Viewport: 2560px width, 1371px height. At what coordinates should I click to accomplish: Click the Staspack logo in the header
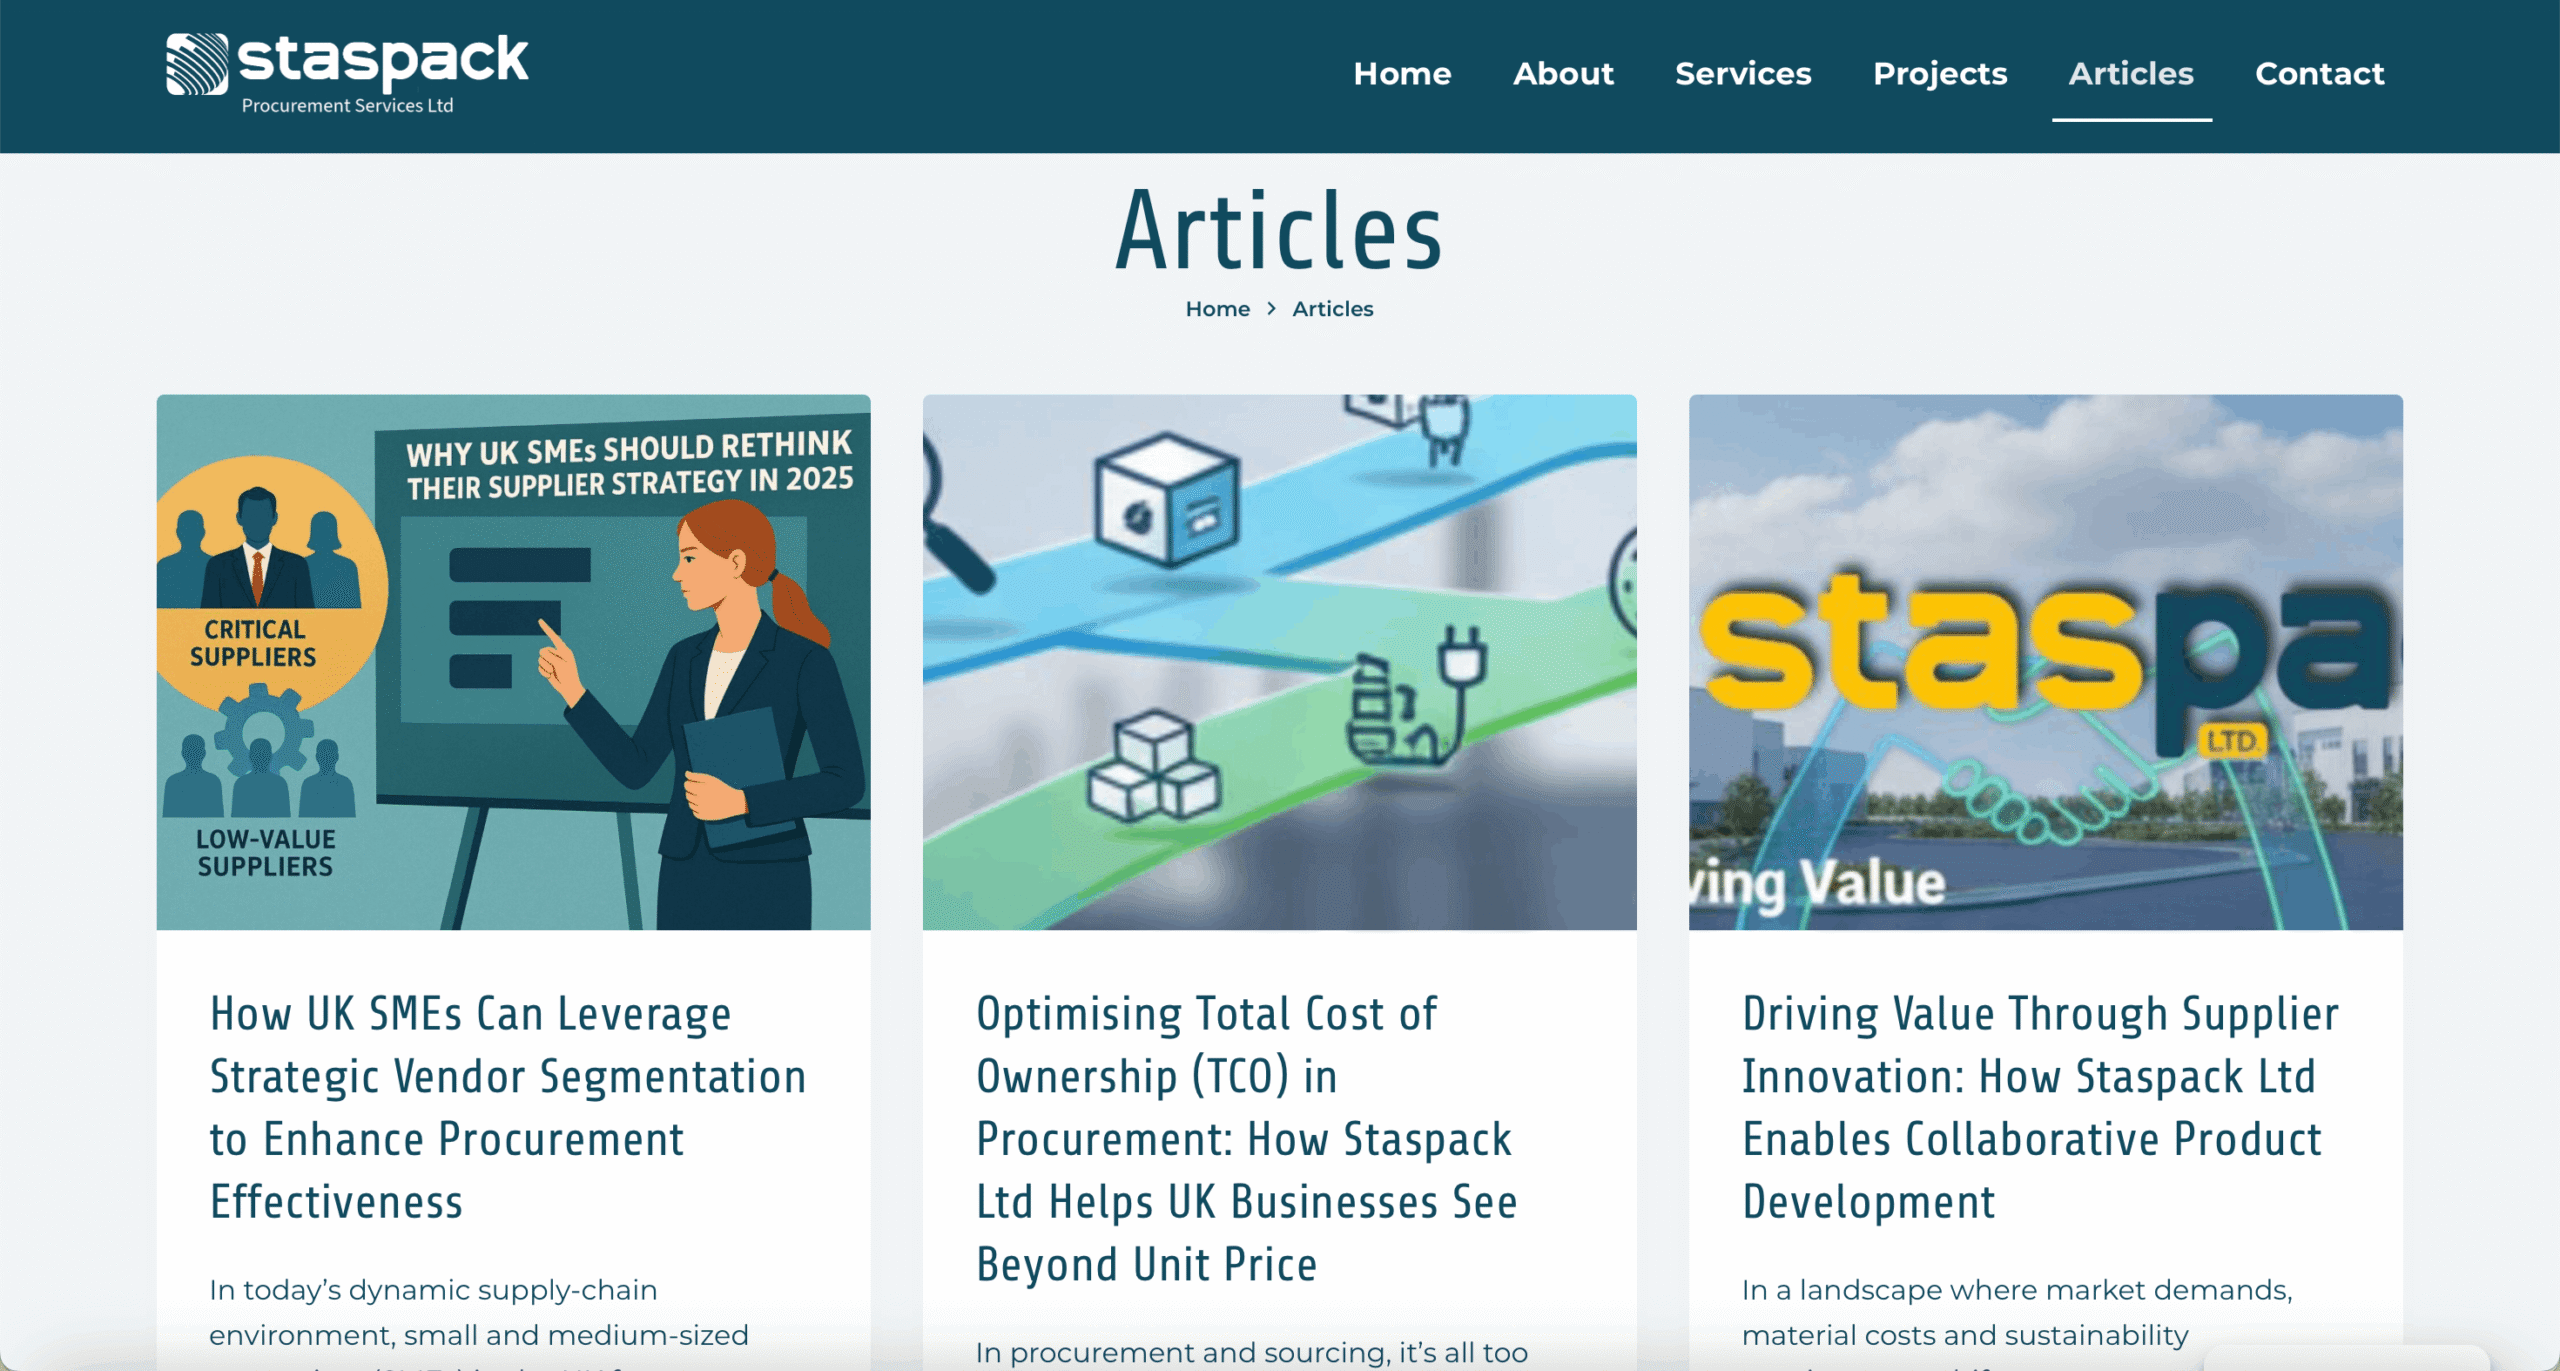pyautogui.click(x=347, y=74)
